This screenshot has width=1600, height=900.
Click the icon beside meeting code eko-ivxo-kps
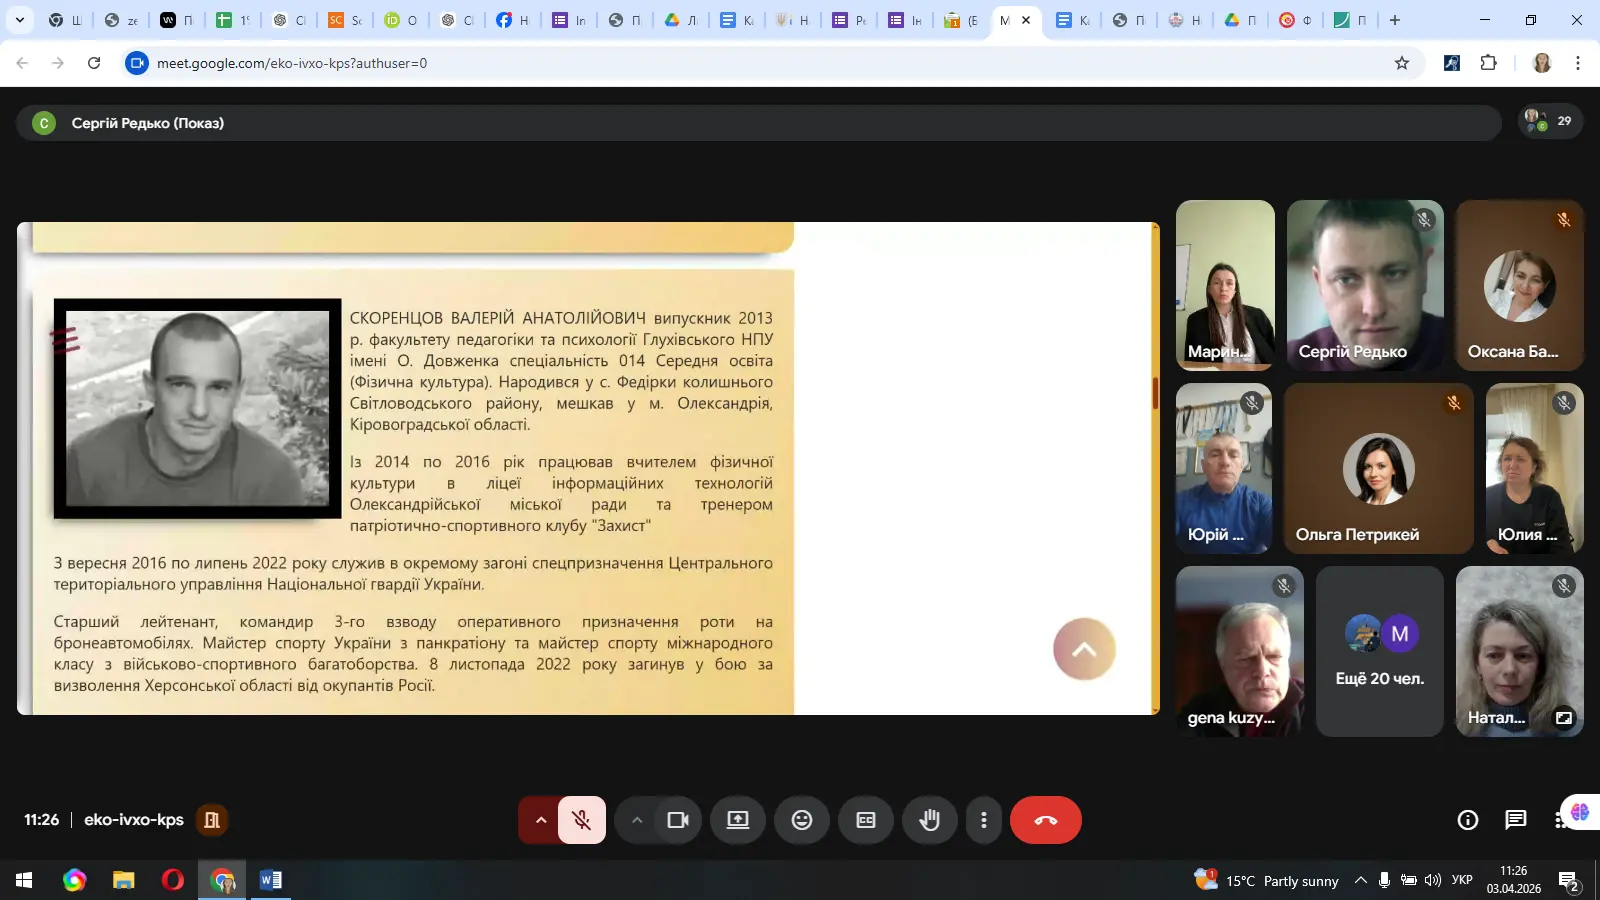point(212,820)
